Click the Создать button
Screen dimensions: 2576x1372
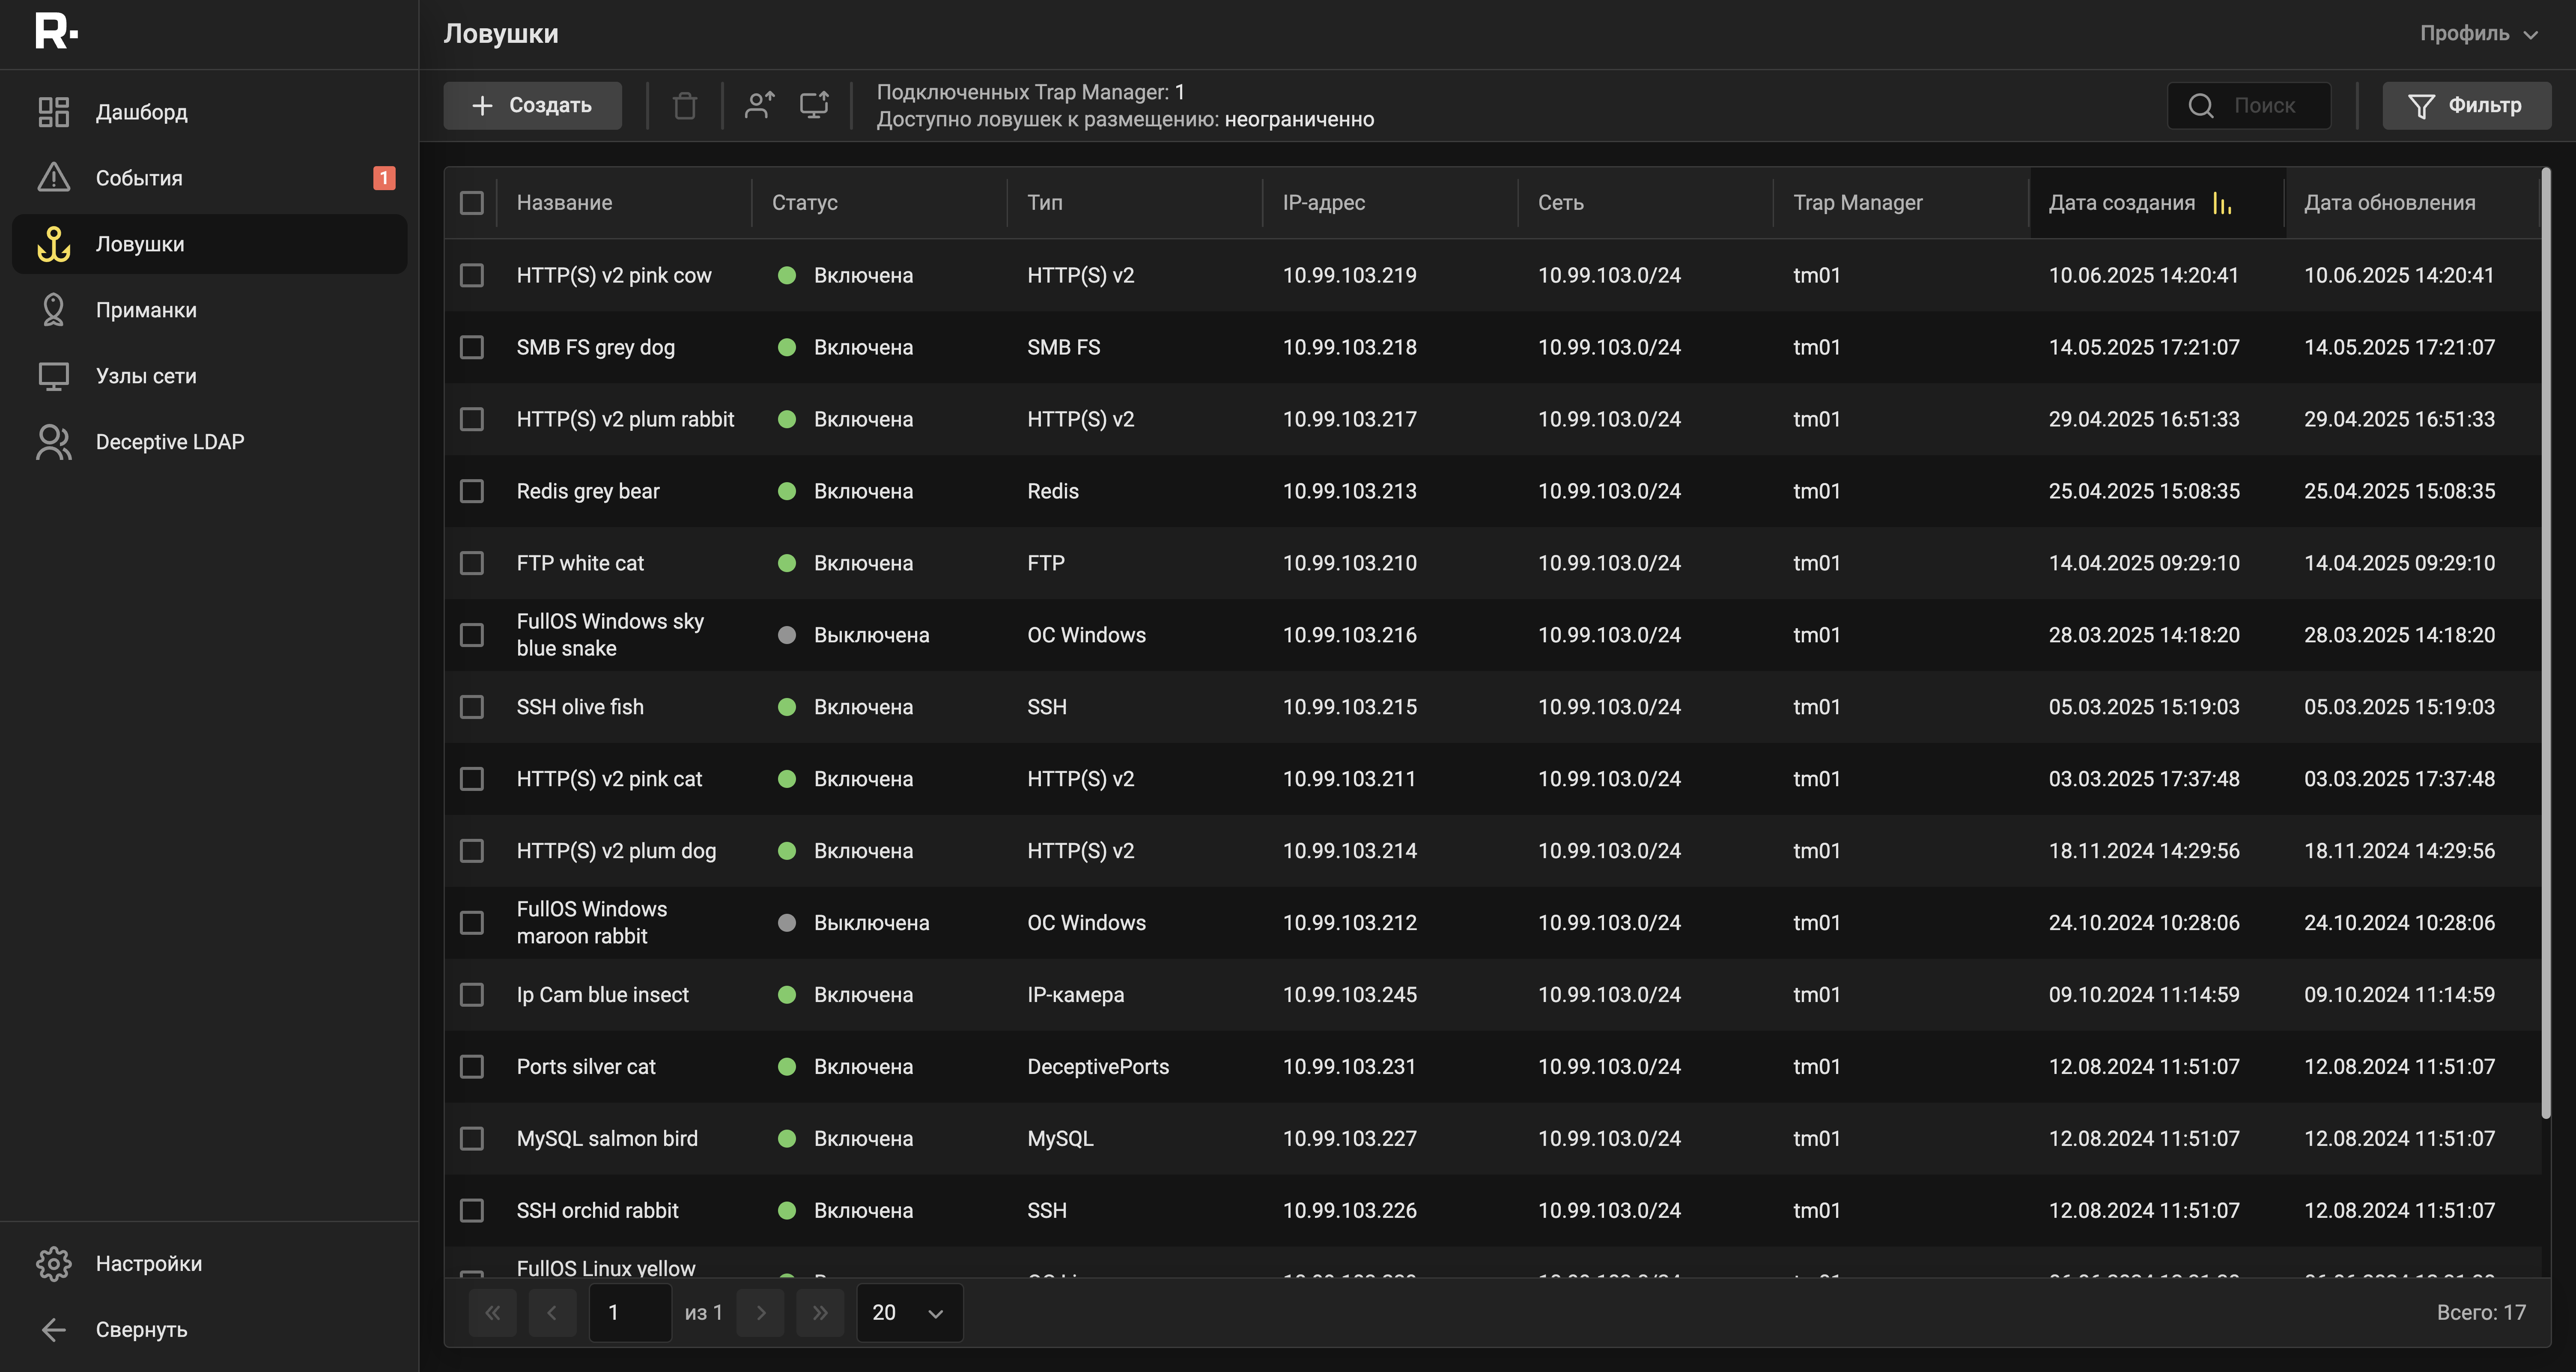pos(532,105)
